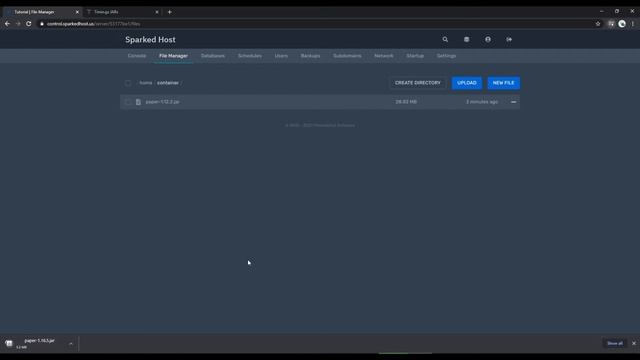Open the search icon in the Sparked Host header
Image resolution: width=640 pixels, height=360 pixels.
point(445,40)
